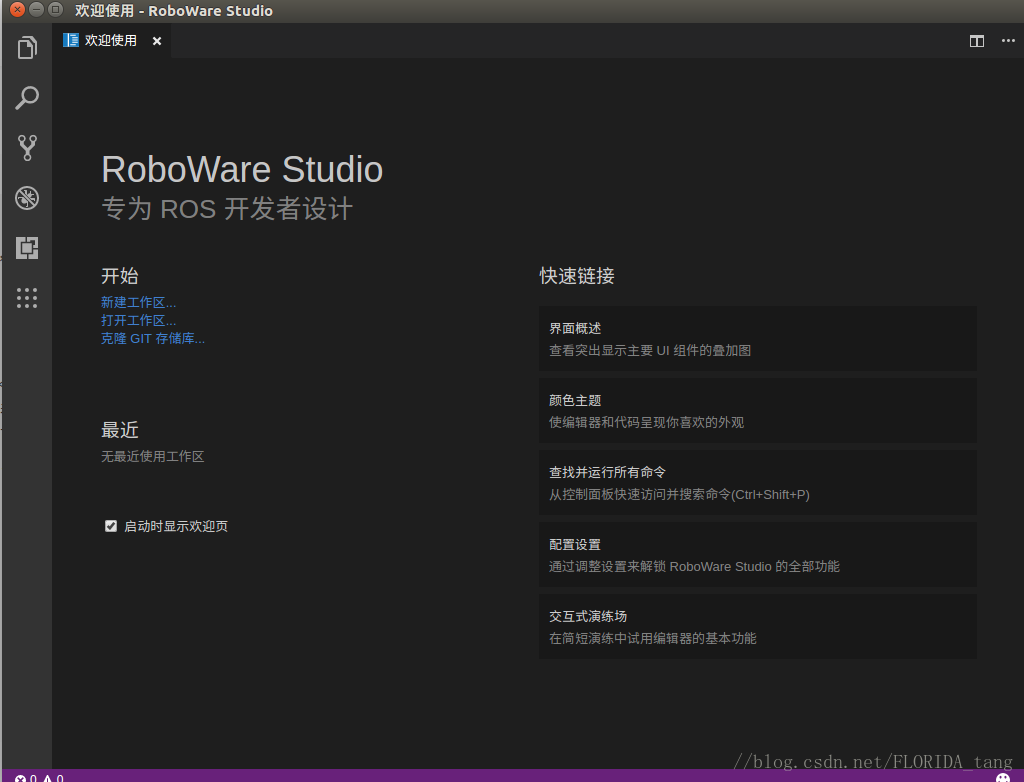
Task: Open the 查找并运行所有命令 card
Action: tap(758, 482)
